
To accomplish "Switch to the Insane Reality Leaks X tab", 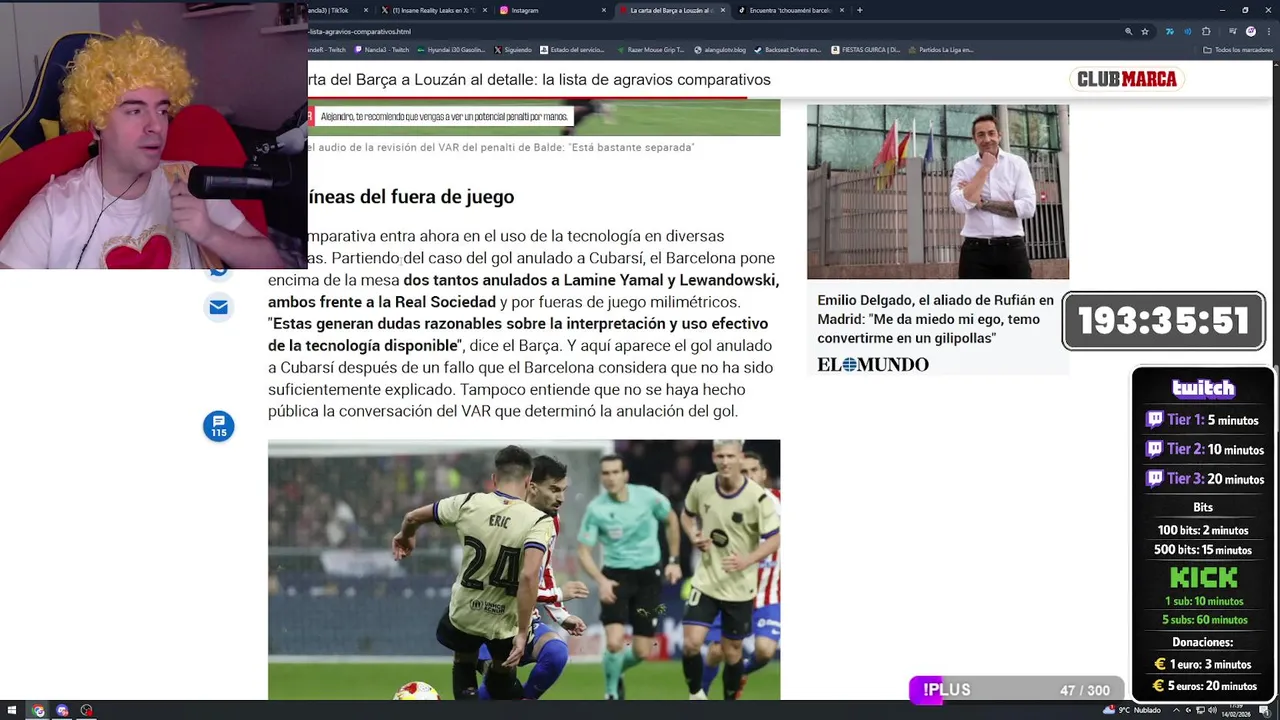I will (x=432, y=10).
